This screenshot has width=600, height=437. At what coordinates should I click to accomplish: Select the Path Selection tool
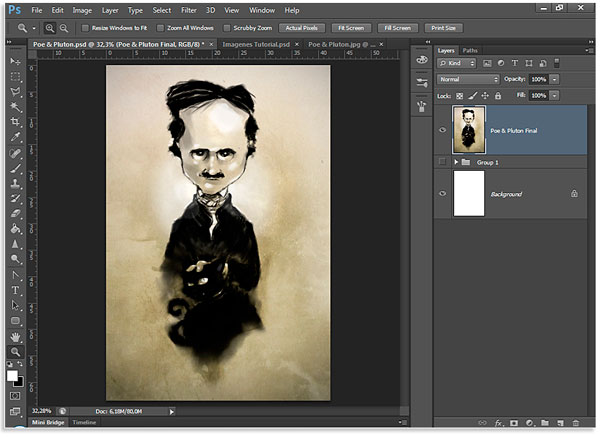coord(15,305)
